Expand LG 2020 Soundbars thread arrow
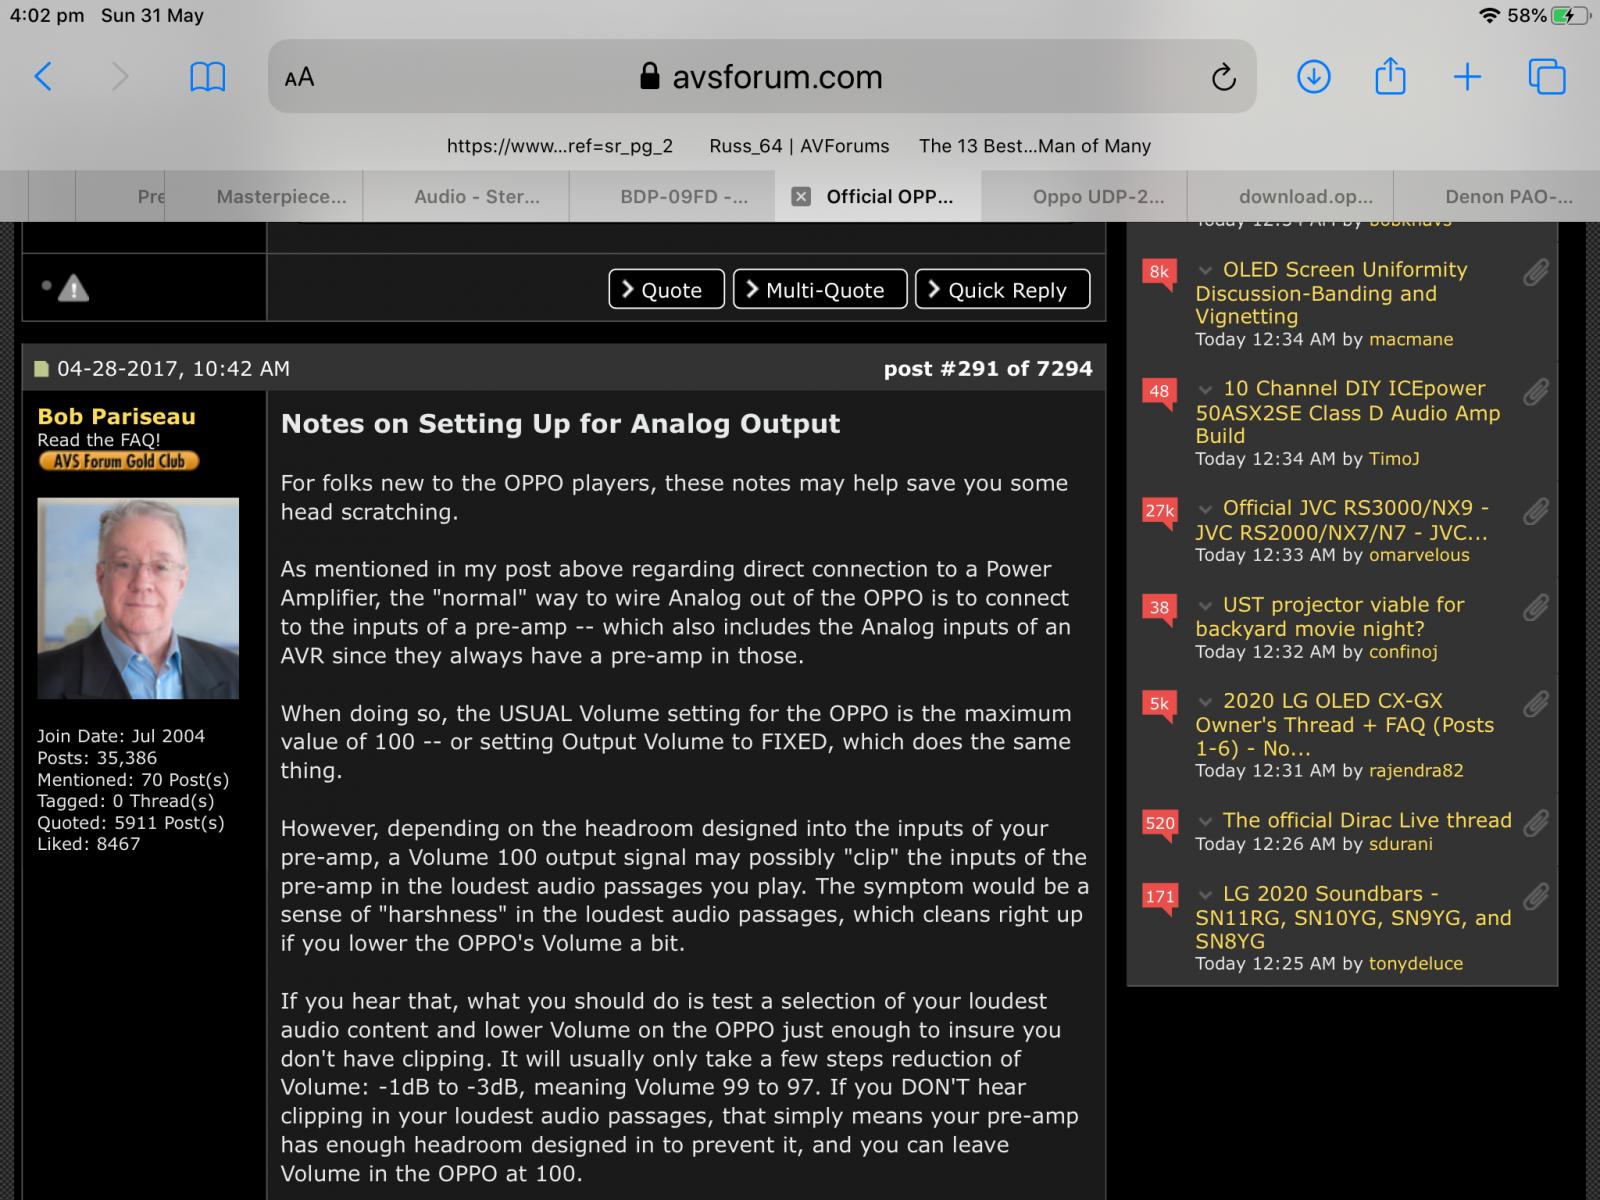Image resolution: width=1600 pixels, height=1200 pixels. click(x=1206, y=894)
